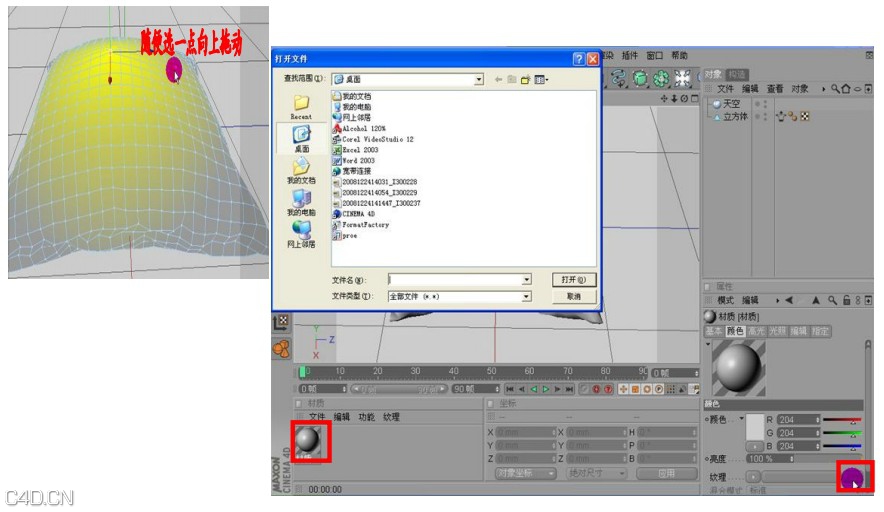
Task: Toggle the 亮度 radio dot in material attributes
Action: point(707,459)
